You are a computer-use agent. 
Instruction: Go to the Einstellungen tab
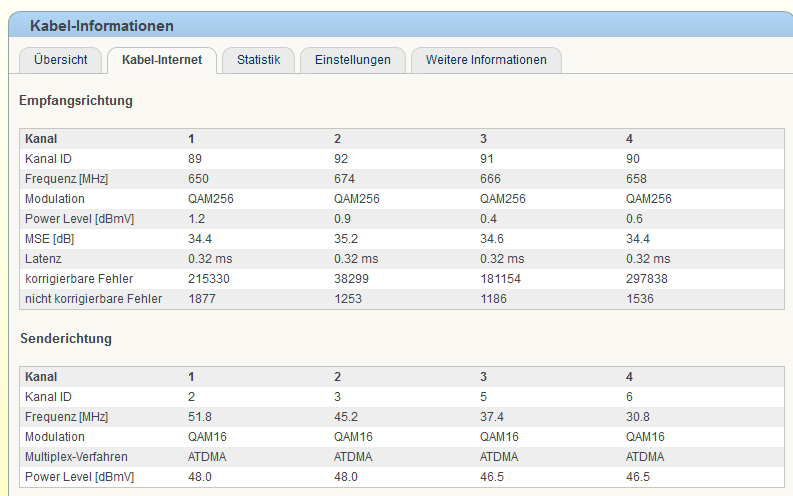pyautogui.click(x=352, y=60)
